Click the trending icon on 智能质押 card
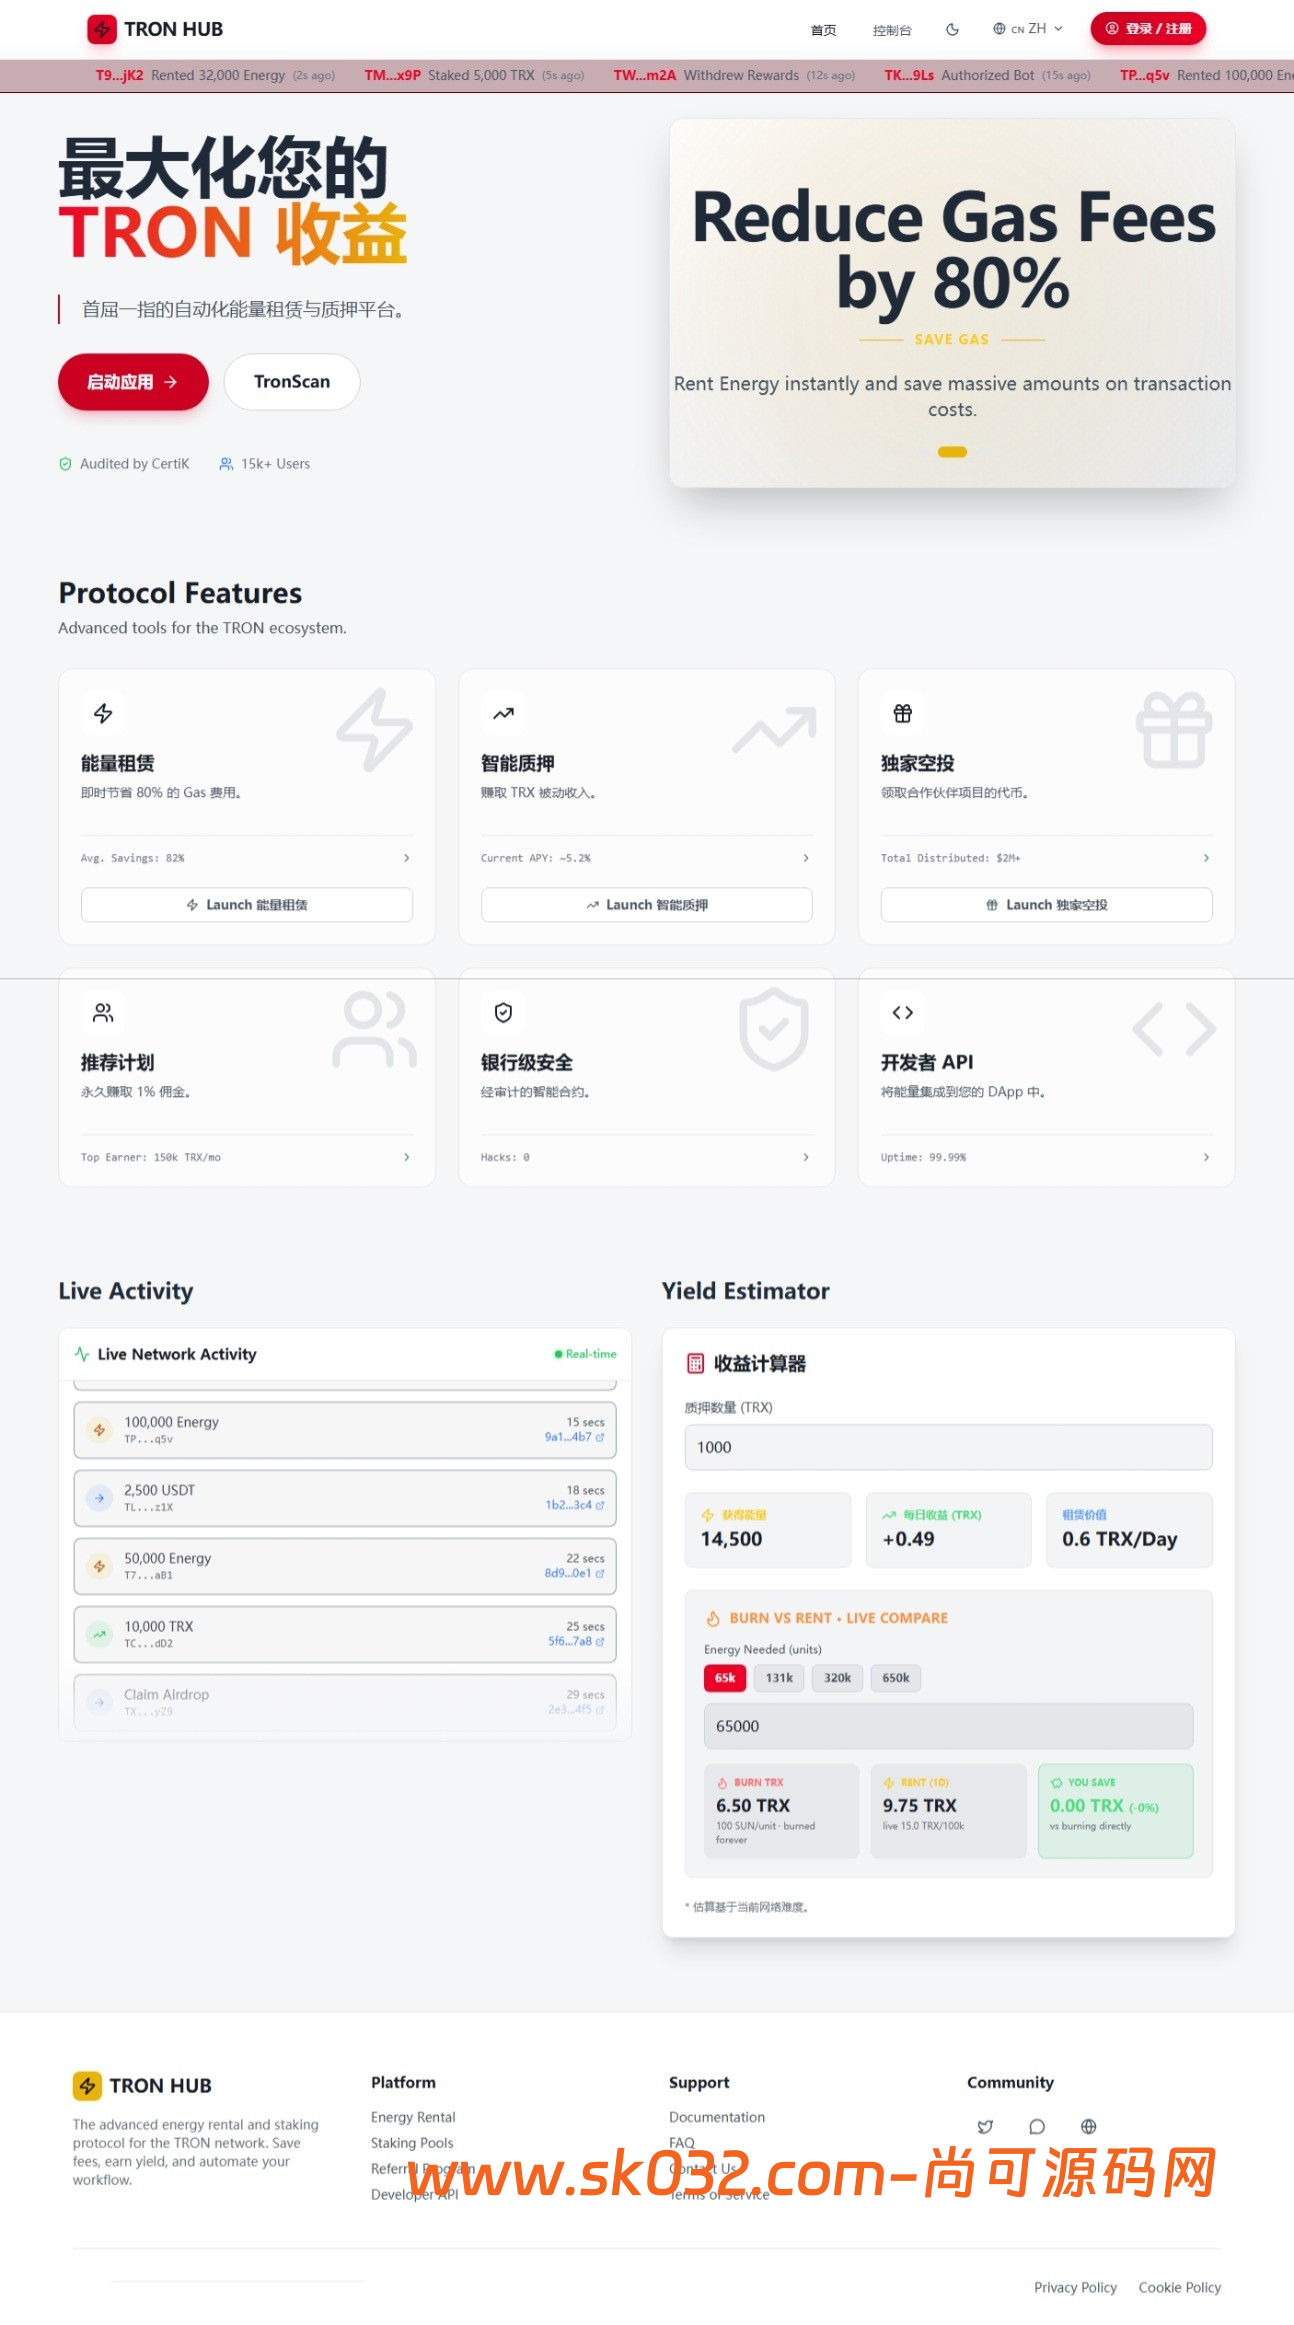Image resolution: width=1294 pixels, height=2325 pixels. click(503, 713)
